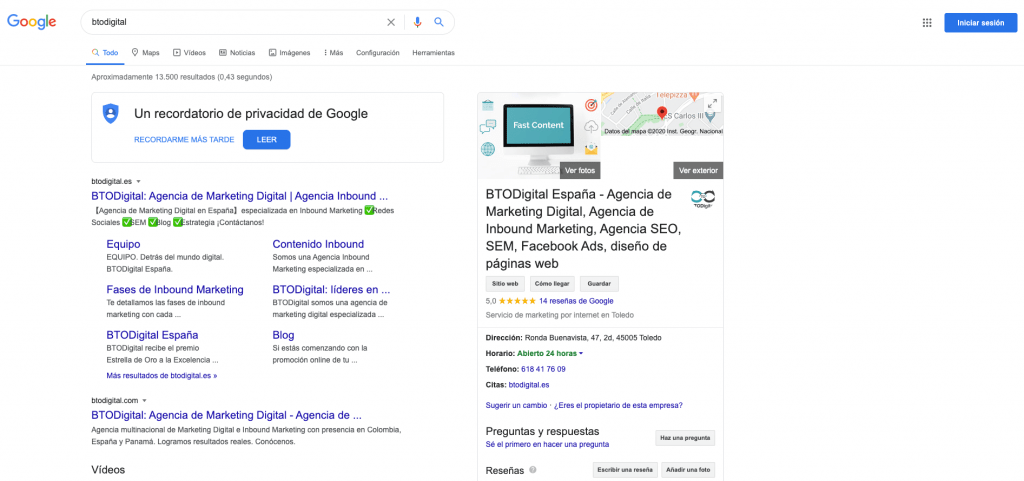The image size is (1024, 481).
Task: Open the btodigital.es main result title
Action: tap(240, 196)
